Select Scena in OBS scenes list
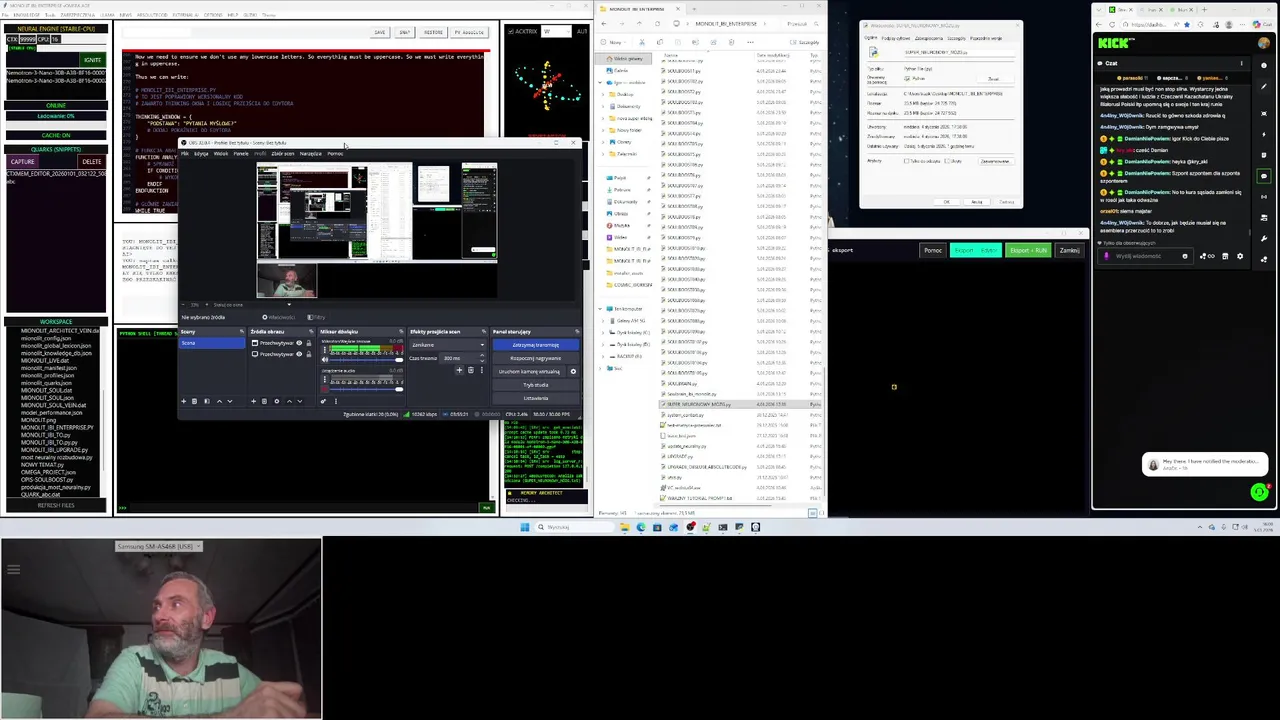This screenshot has height=720, width=1280. [x=213, y=343]
